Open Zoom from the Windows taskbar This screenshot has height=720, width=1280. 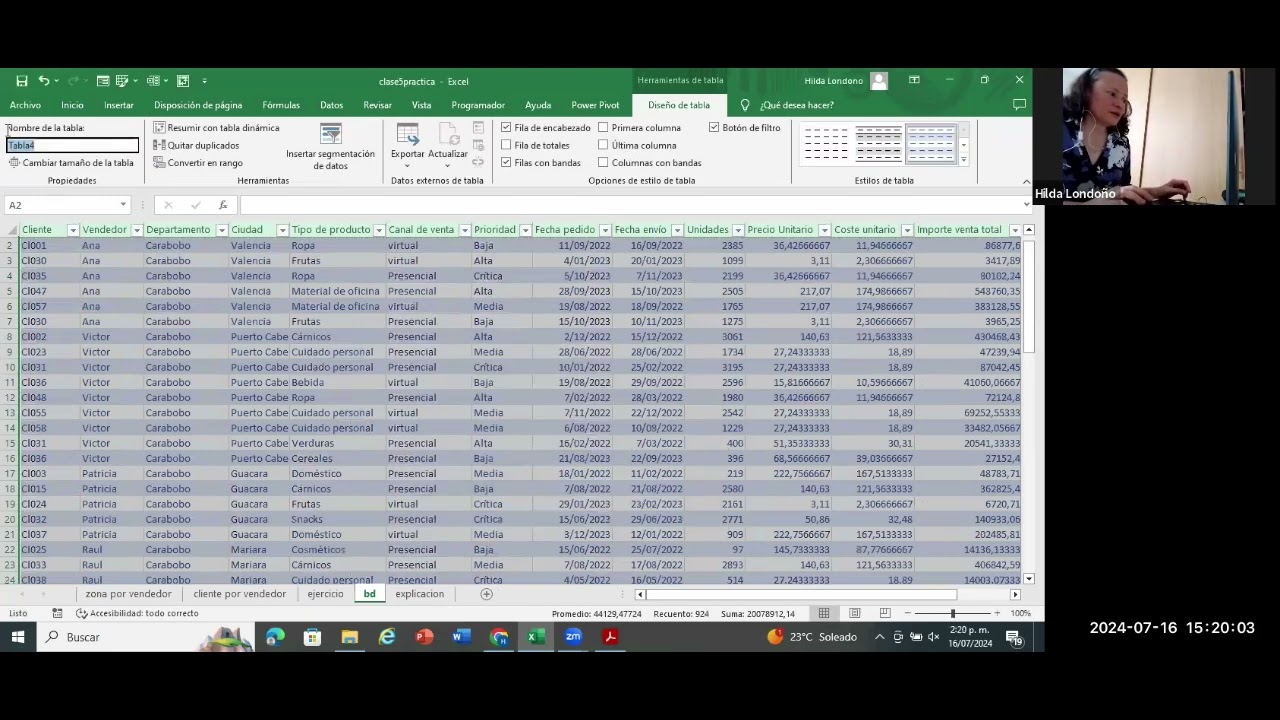[573, 637]
